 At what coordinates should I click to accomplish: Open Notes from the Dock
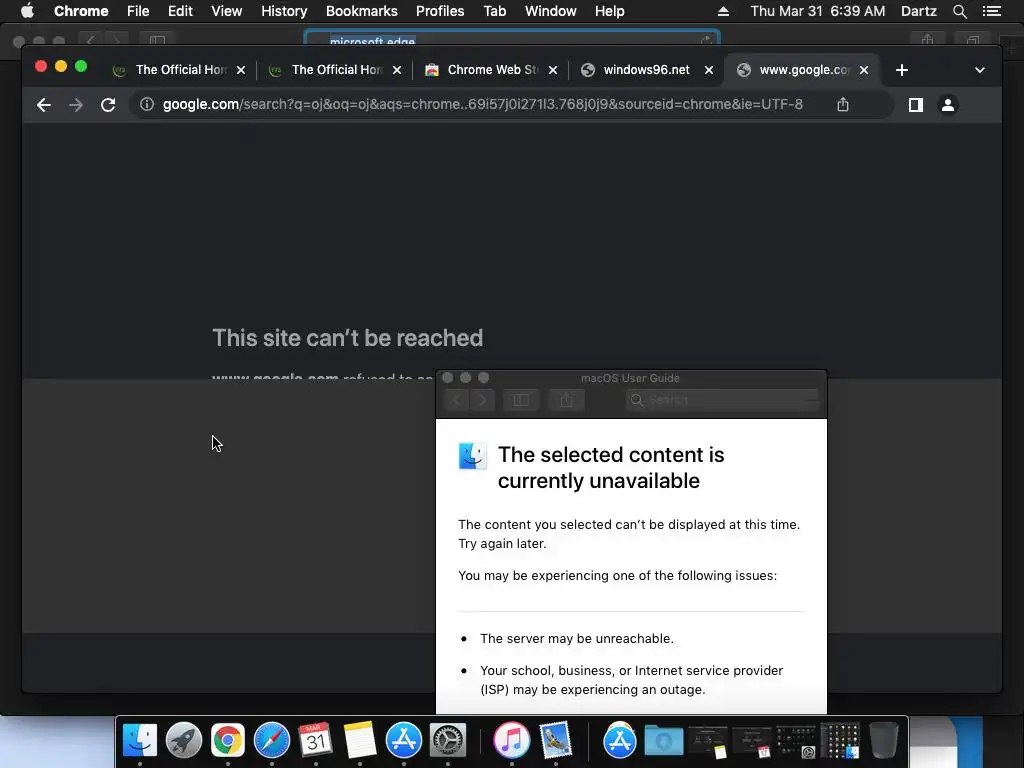click(x=360, y=740)
